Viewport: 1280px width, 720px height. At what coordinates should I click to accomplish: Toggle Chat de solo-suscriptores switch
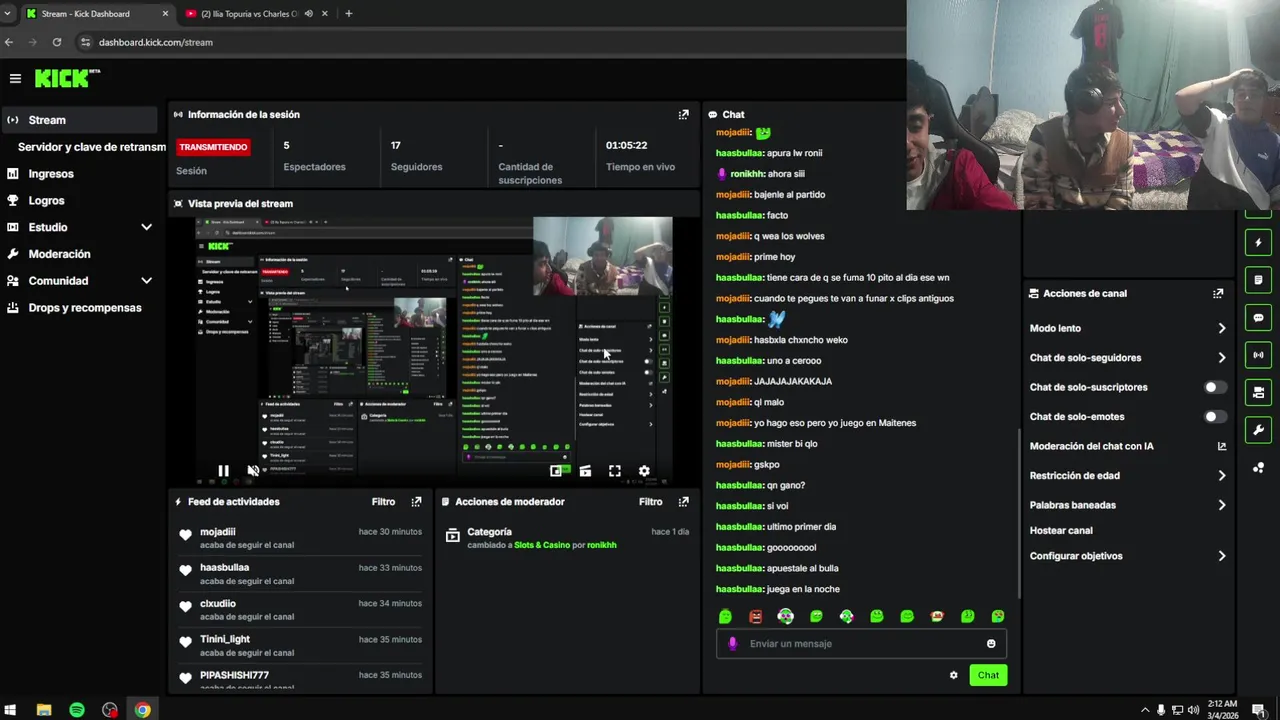click(1215, 387)
